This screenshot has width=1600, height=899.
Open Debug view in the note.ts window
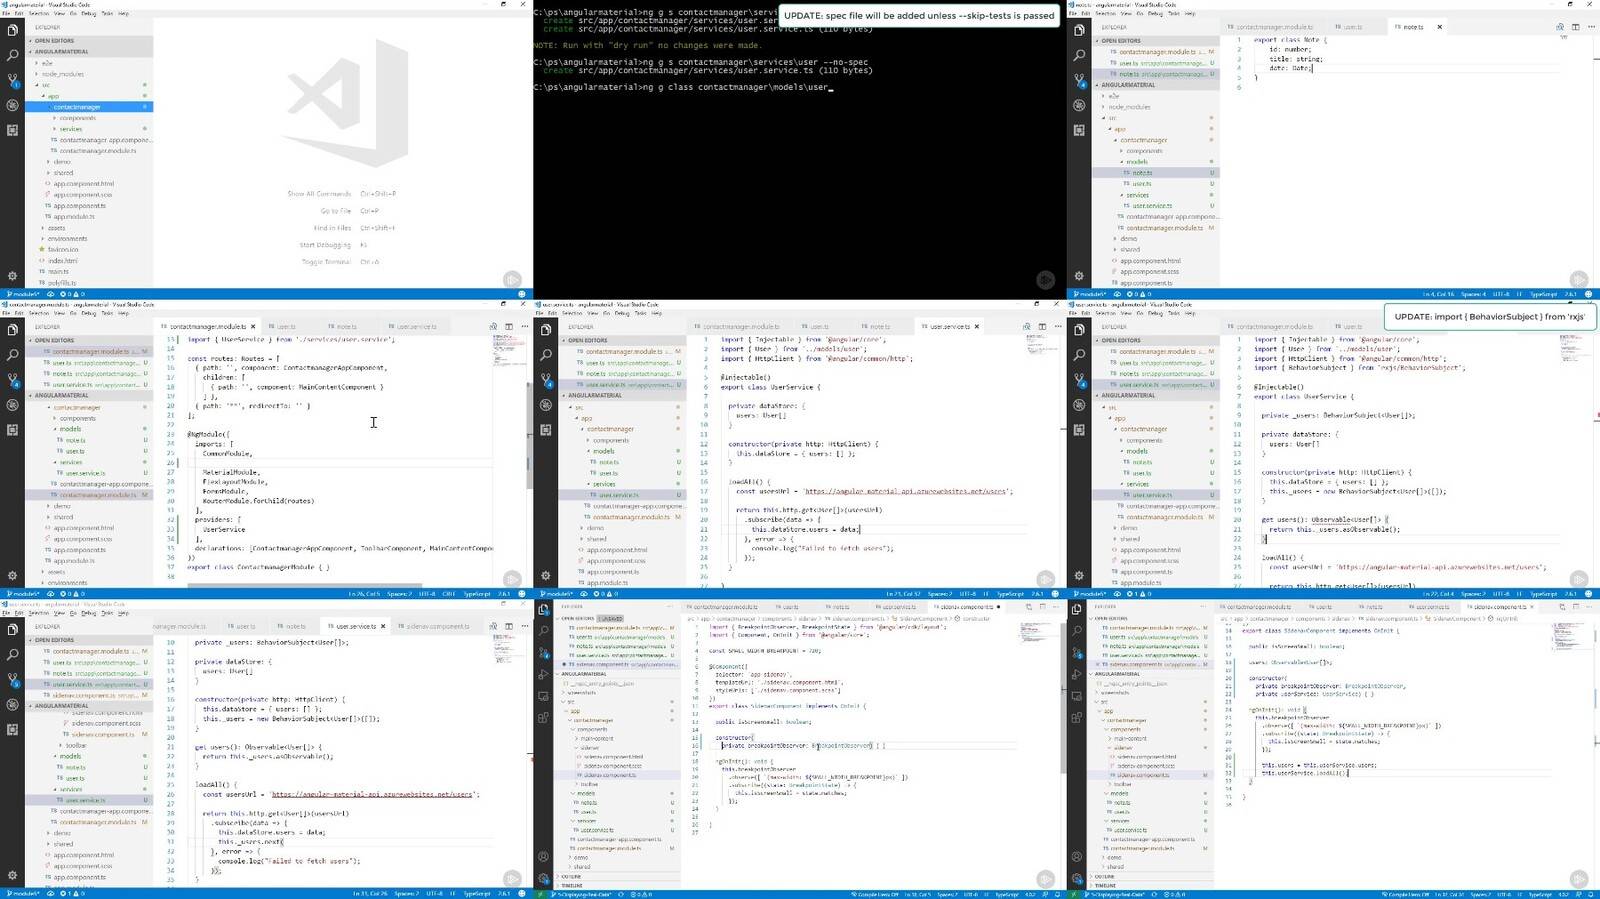[x=1079, y=105]
